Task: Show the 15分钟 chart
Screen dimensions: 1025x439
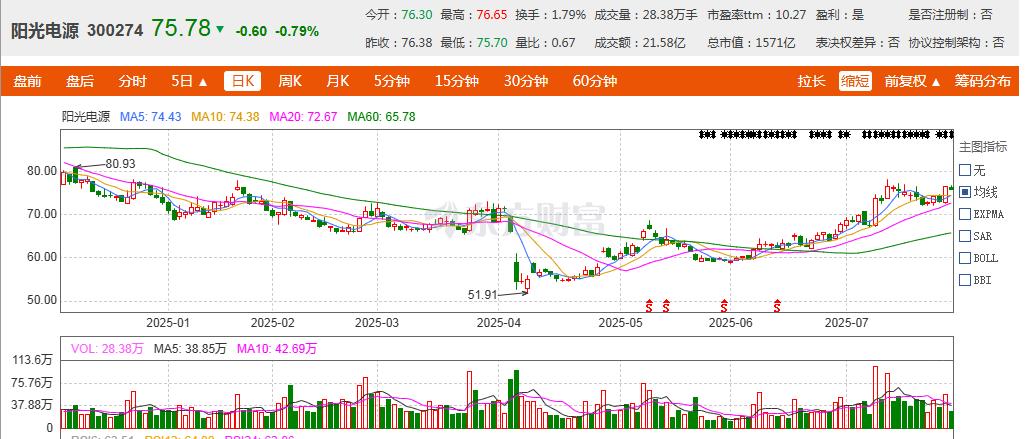Action: tap(457, 82)
